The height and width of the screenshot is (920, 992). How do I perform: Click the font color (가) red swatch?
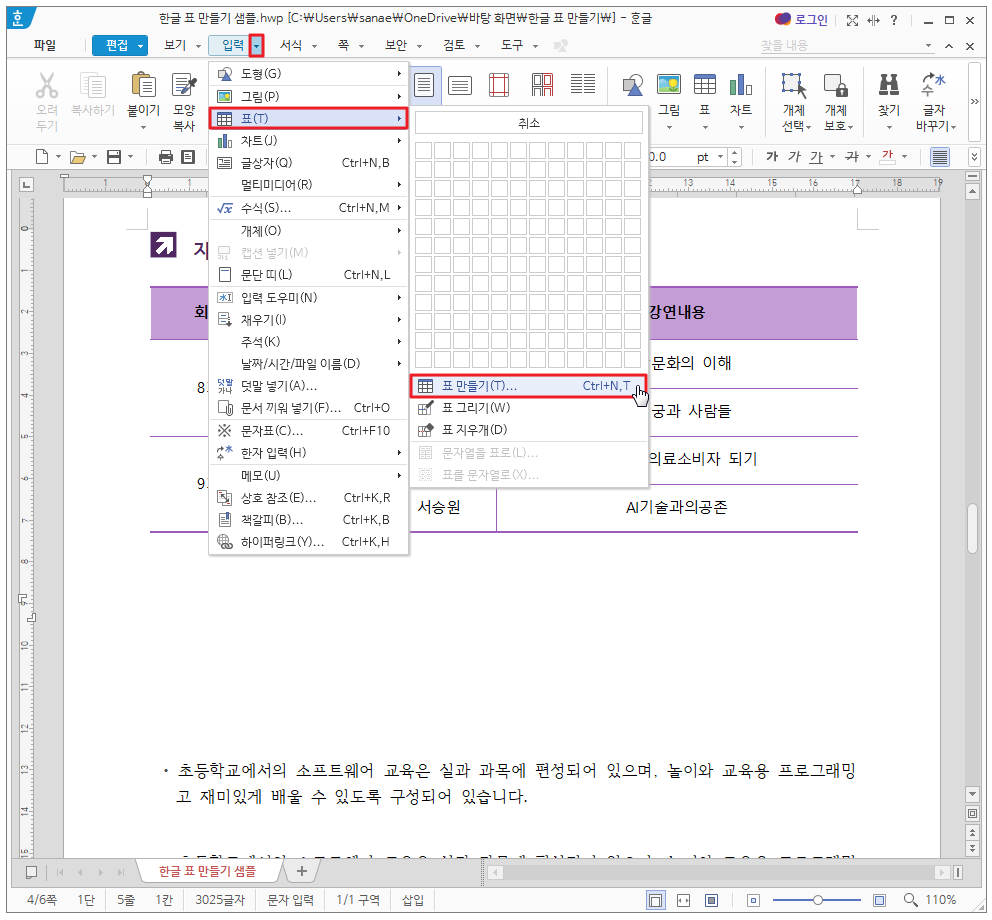[888, 156]
